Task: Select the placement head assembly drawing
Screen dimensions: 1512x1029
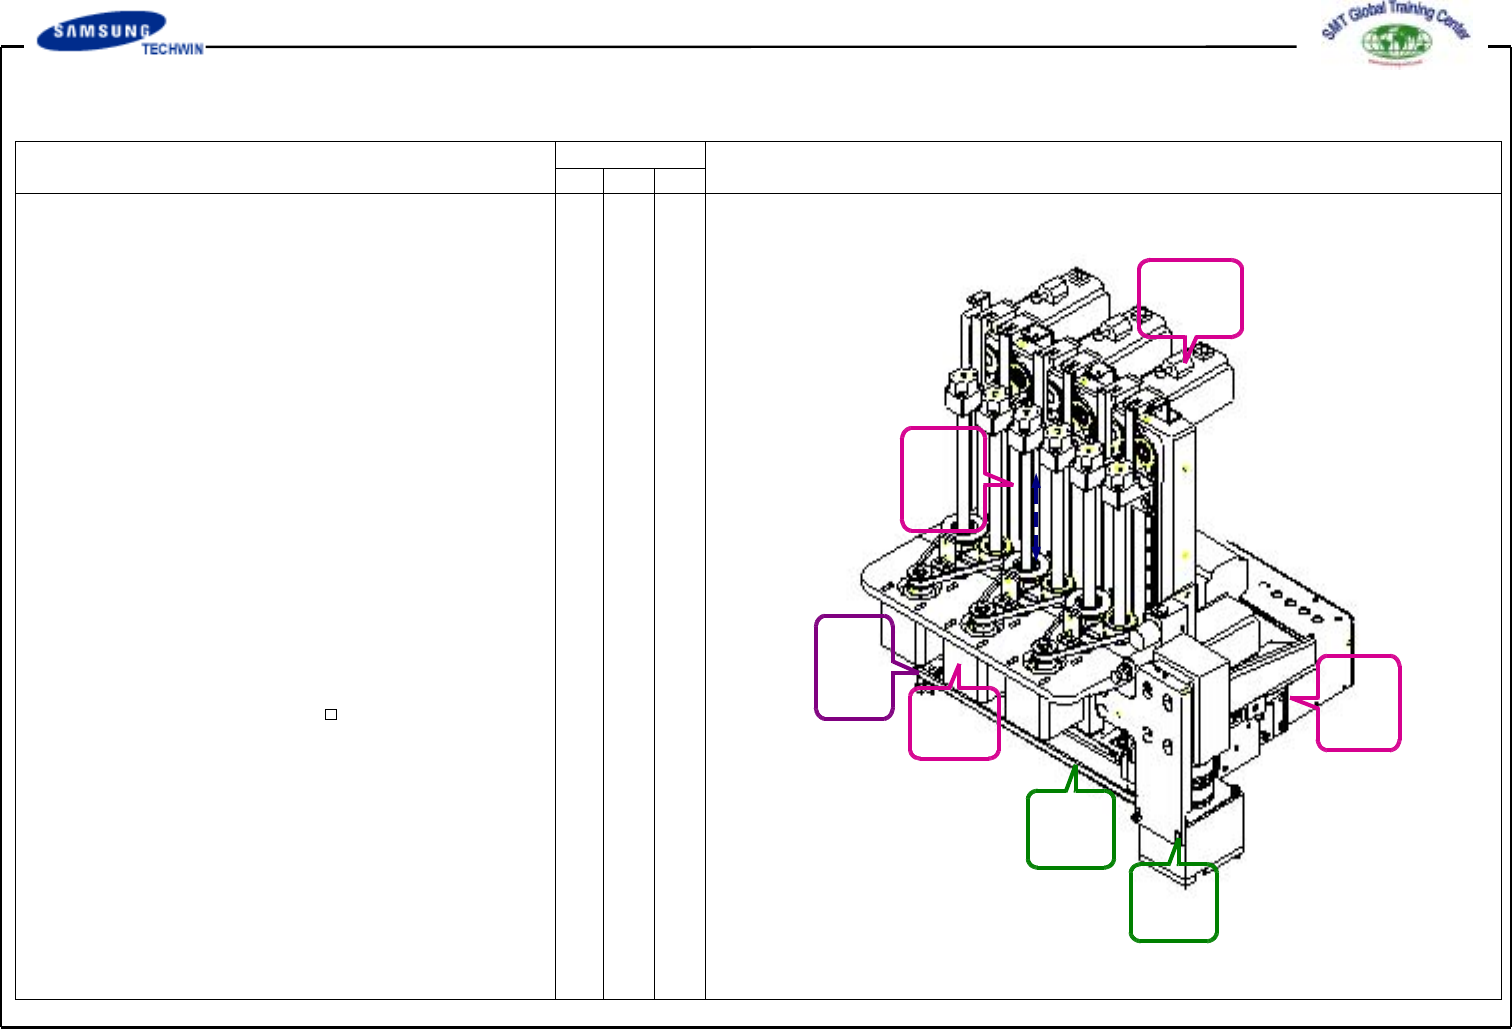Action: coord(1109,576)
